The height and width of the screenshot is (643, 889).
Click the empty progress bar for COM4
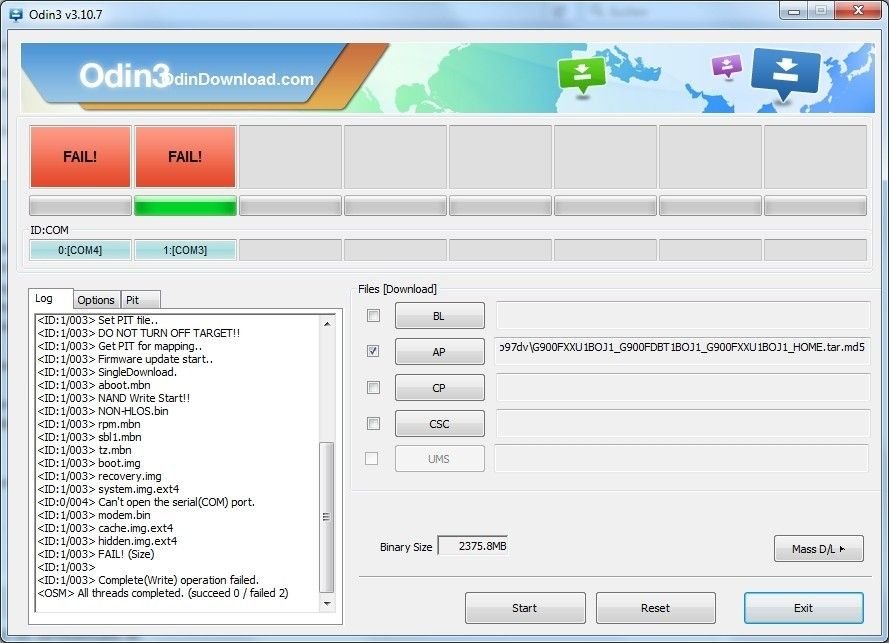80,205
